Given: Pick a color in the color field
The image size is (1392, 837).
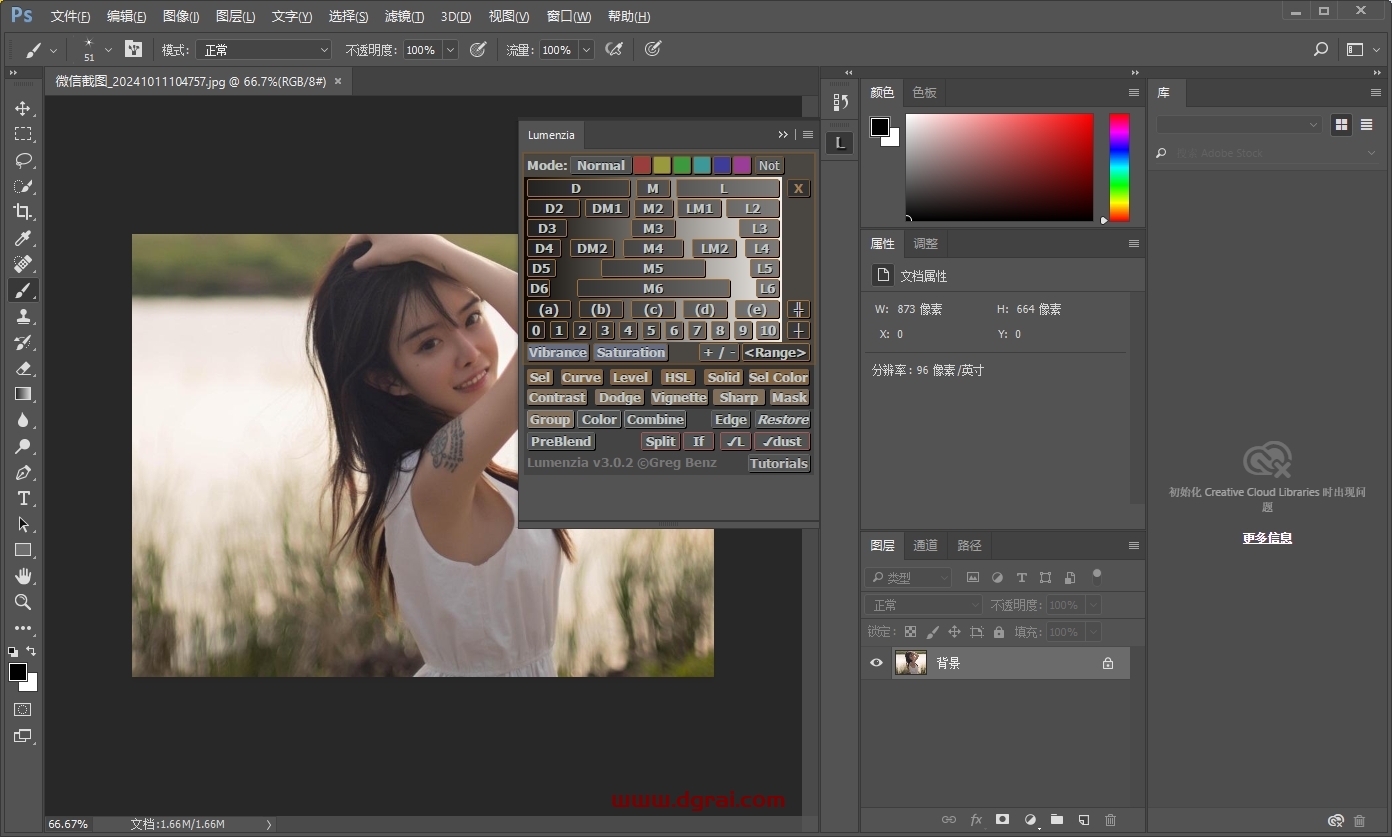Looking at the screenshot, I should click(999, 167).
